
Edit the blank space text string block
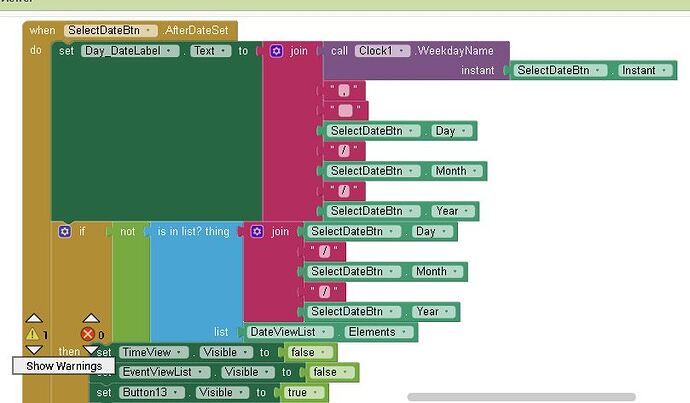click(345, 110)
